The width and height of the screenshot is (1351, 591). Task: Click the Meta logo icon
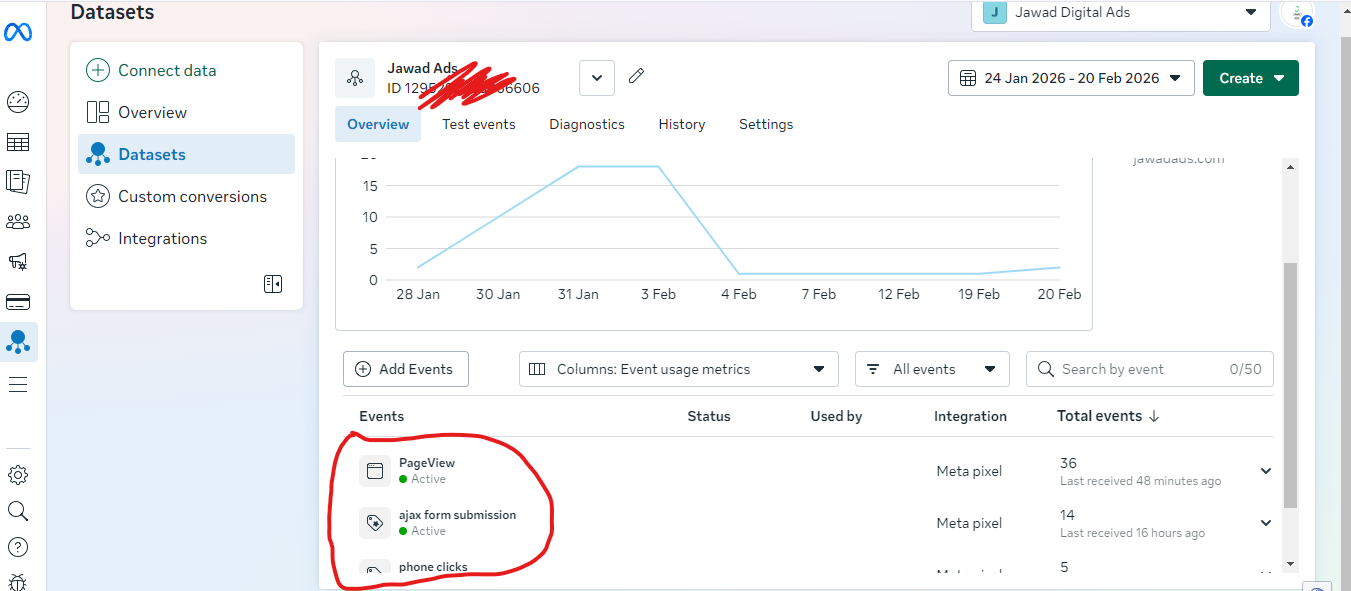(18, 33)
